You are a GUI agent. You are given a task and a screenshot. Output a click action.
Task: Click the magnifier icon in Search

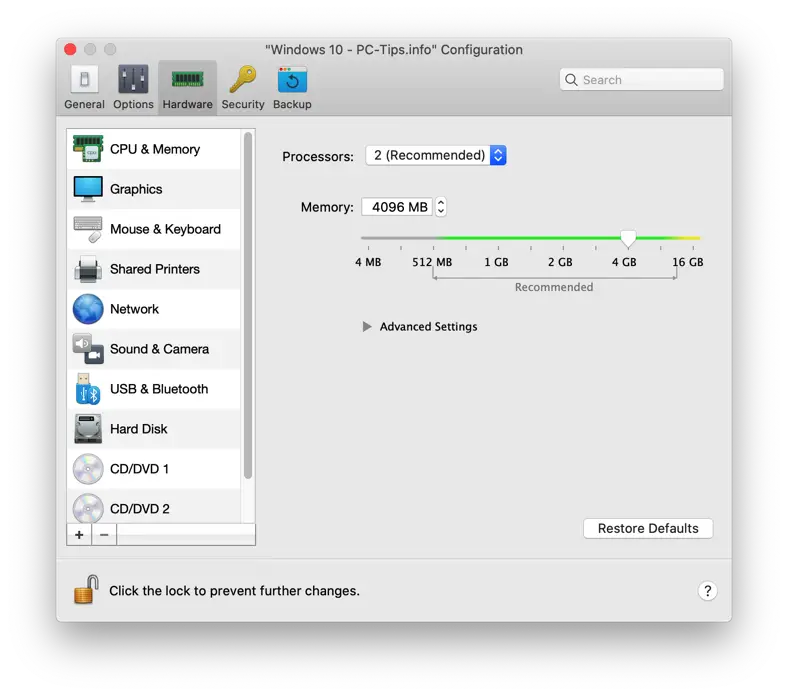(571, 80)
